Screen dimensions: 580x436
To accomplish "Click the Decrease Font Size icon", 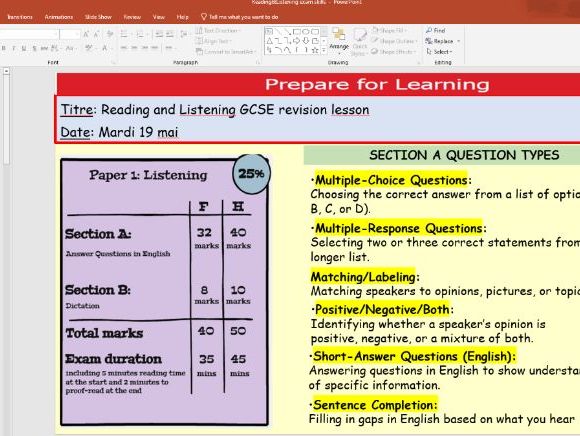I will 96,34.
